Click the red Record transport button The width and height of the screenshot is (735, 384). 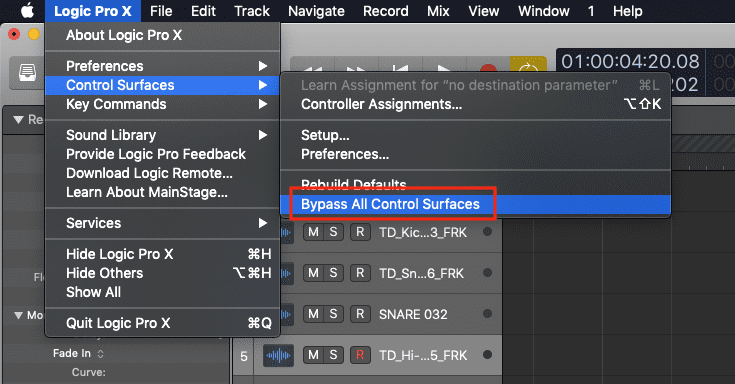[488, 68]
